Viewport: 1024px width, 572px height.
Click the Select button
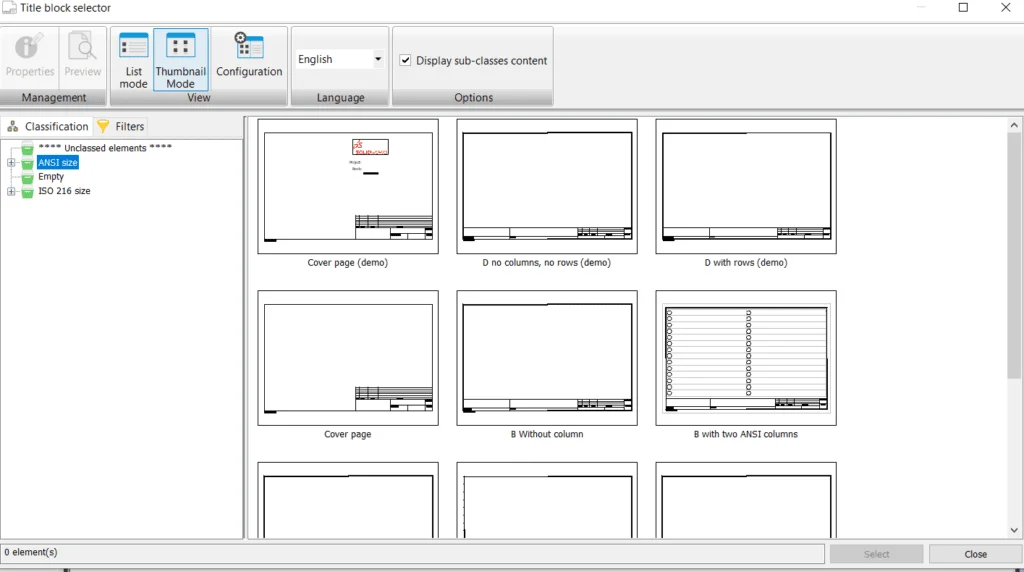pos(876,554)
